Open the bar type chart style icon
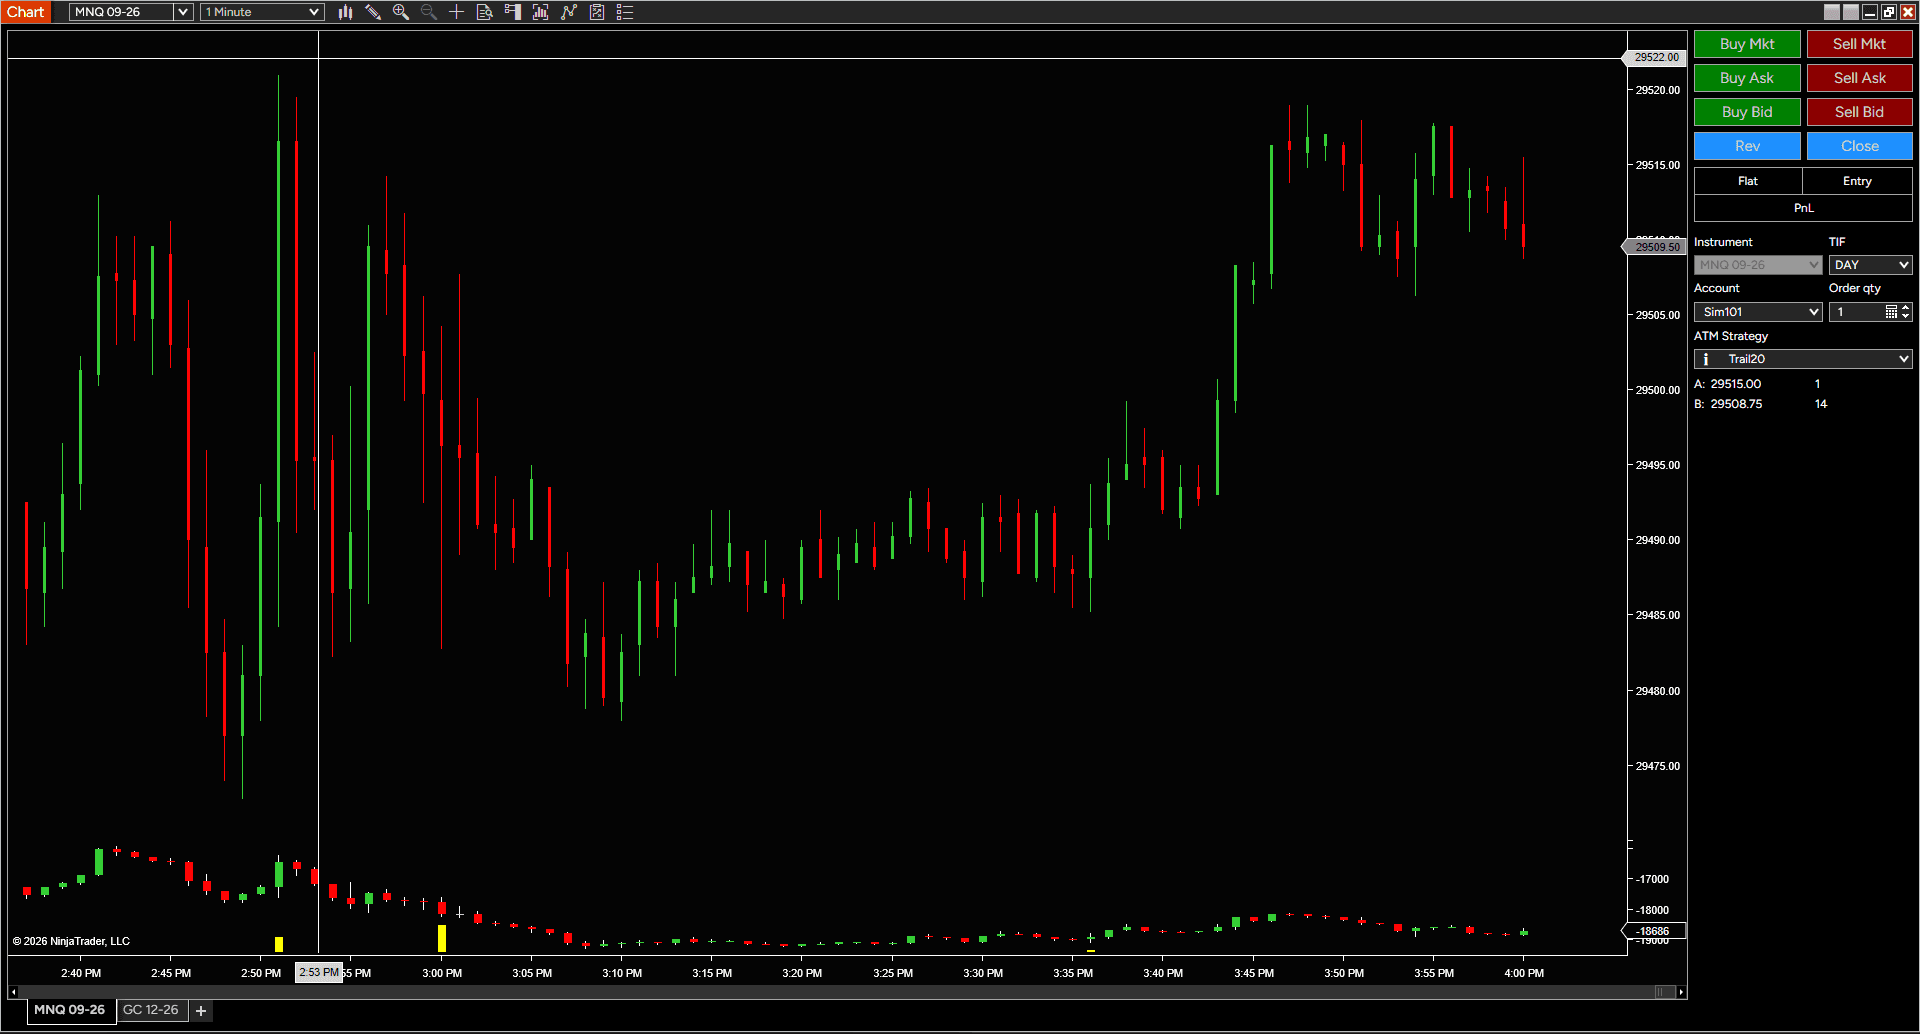 point(345,12)
